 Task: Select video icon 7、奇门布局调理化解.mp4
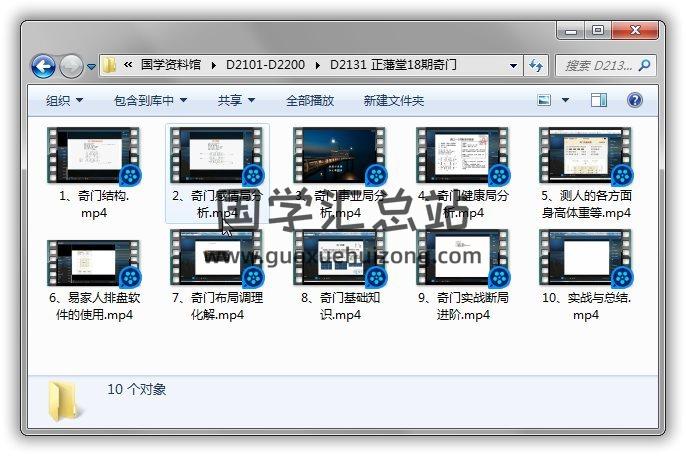tap(217, 258)
